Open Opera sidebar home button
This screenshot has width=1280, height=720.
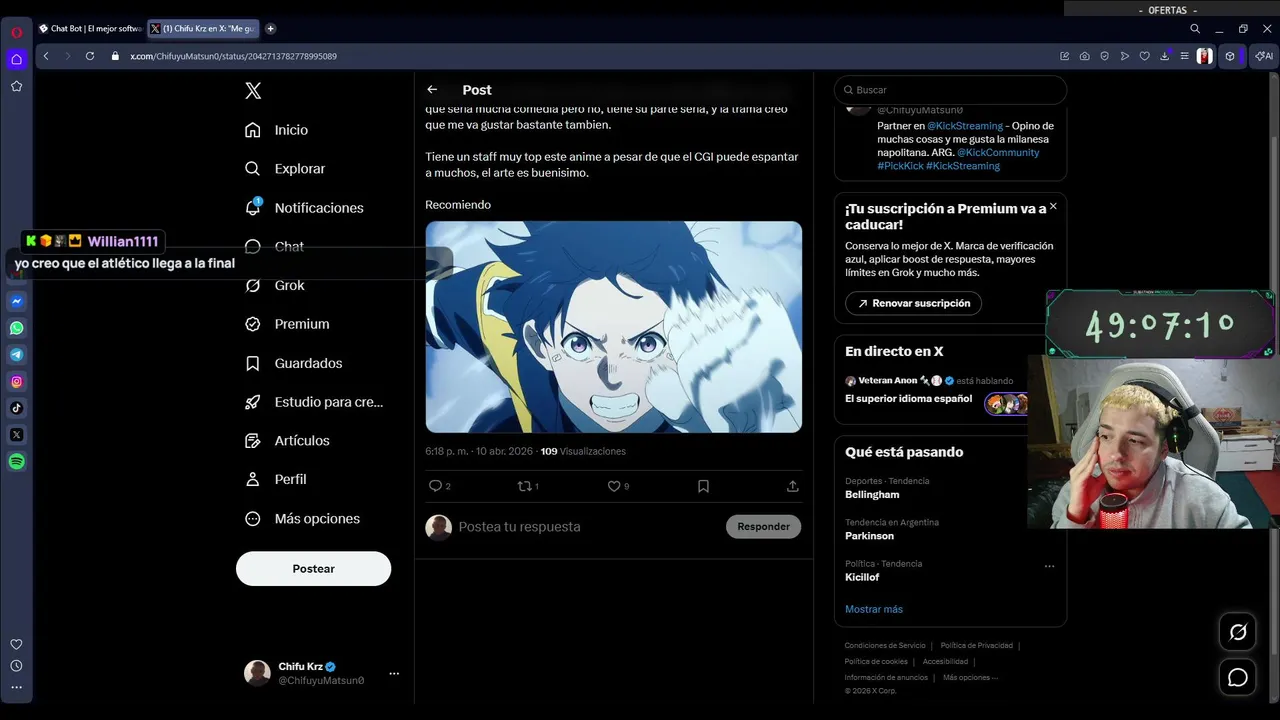16,59
